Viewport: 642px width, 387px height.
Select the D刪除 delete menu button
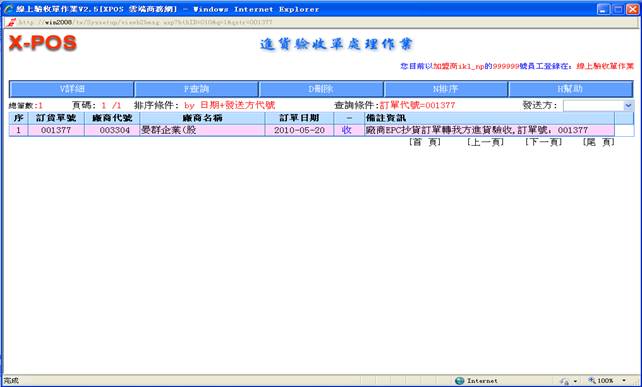point(321,89)
